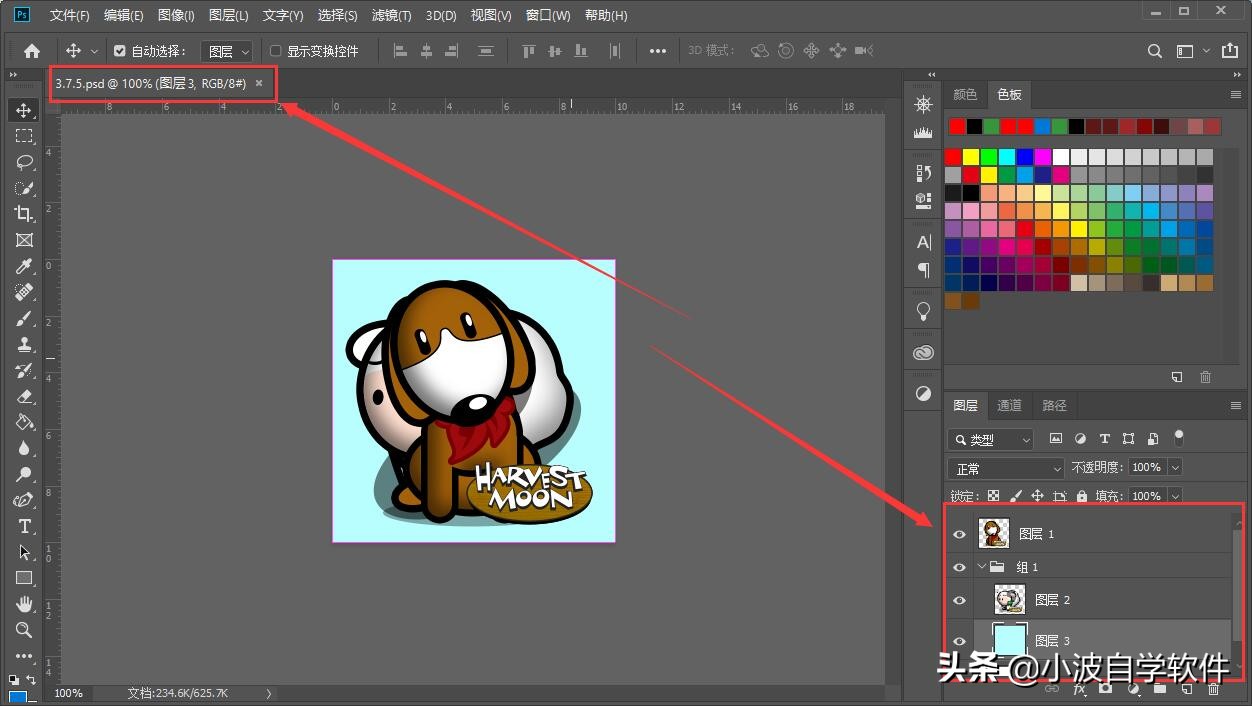The image size is (1252, 706).
Task: Click the delete layer trash icon
Action: tap(1213, 689)
